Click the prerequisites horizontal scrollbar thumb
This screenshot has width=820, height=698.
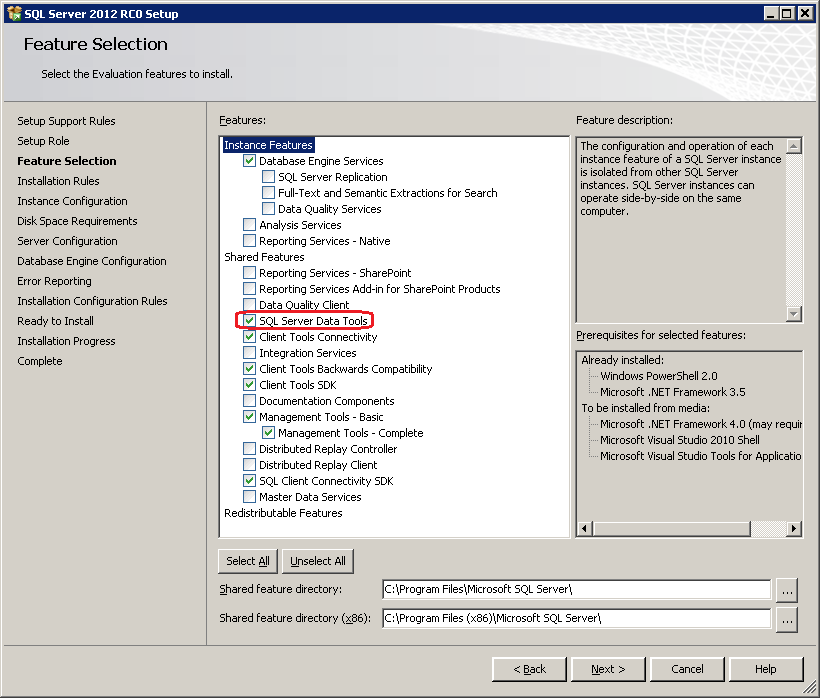click(x=671, y=529)
